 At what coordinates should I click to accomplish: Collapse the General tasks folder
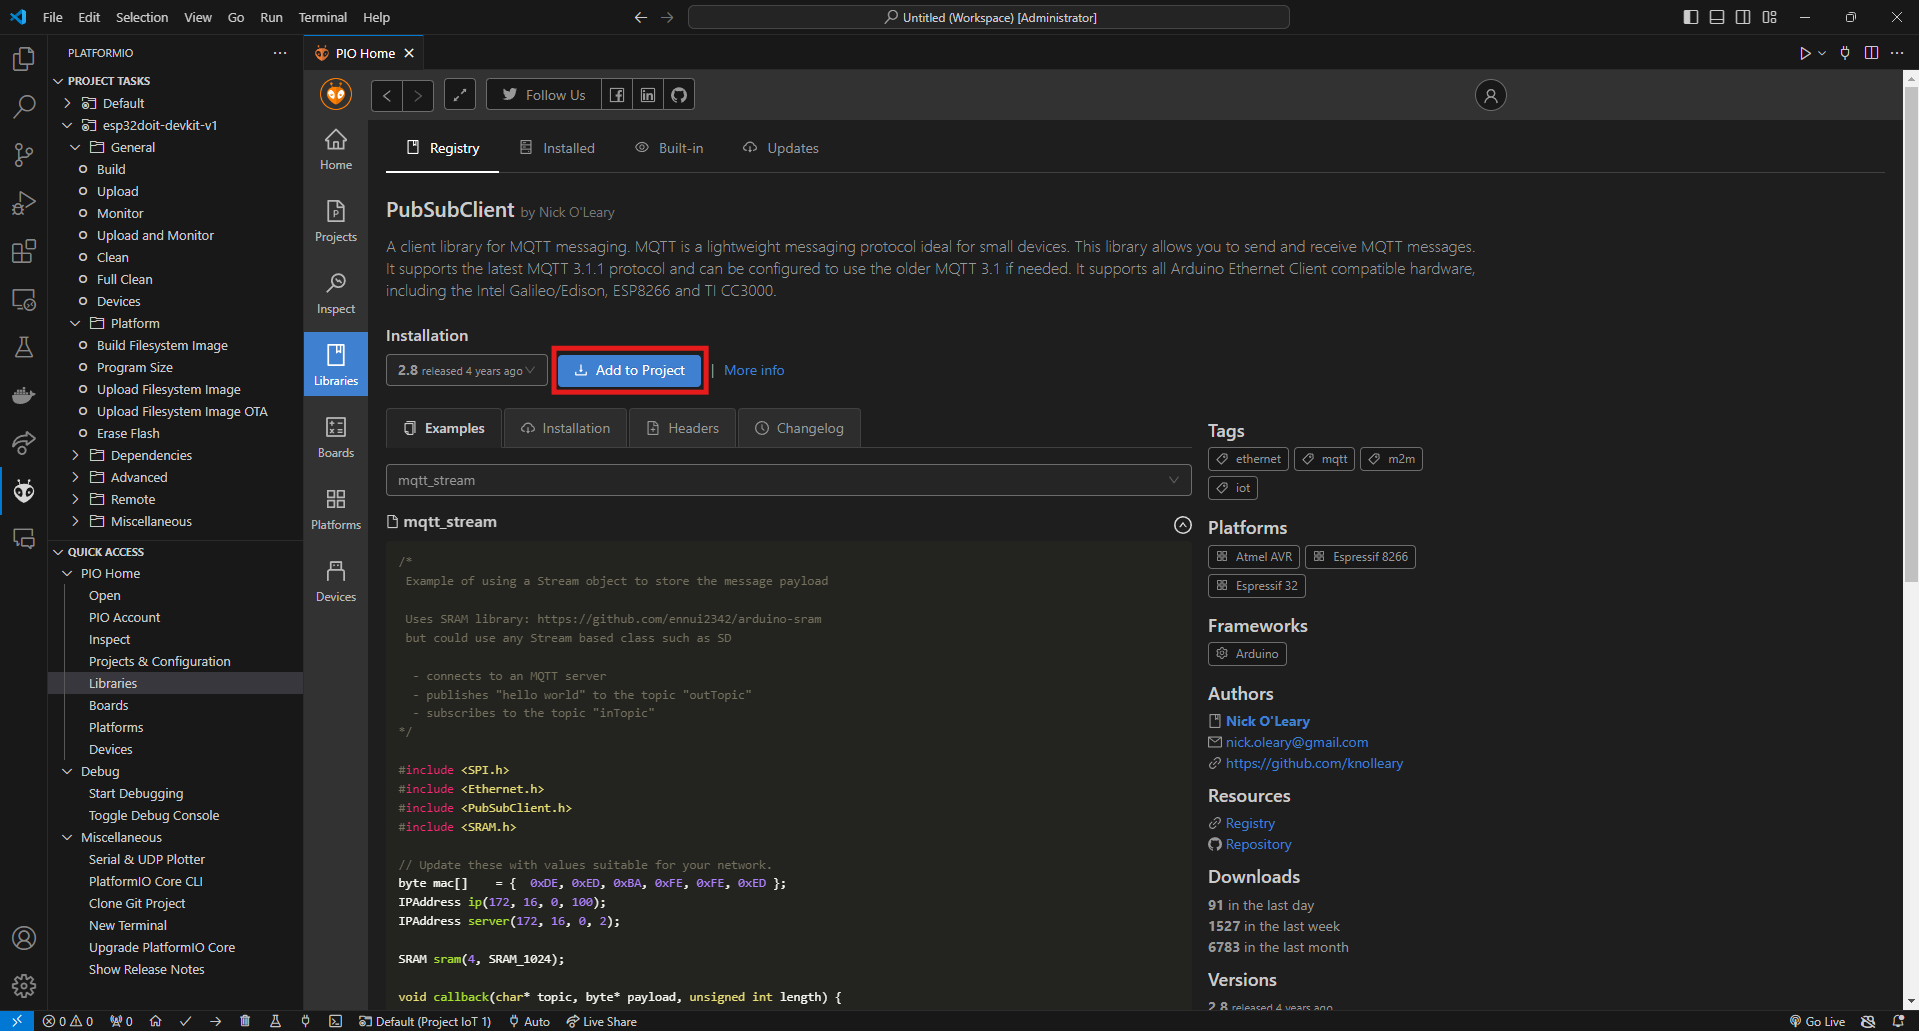click(x=75, y=147)
